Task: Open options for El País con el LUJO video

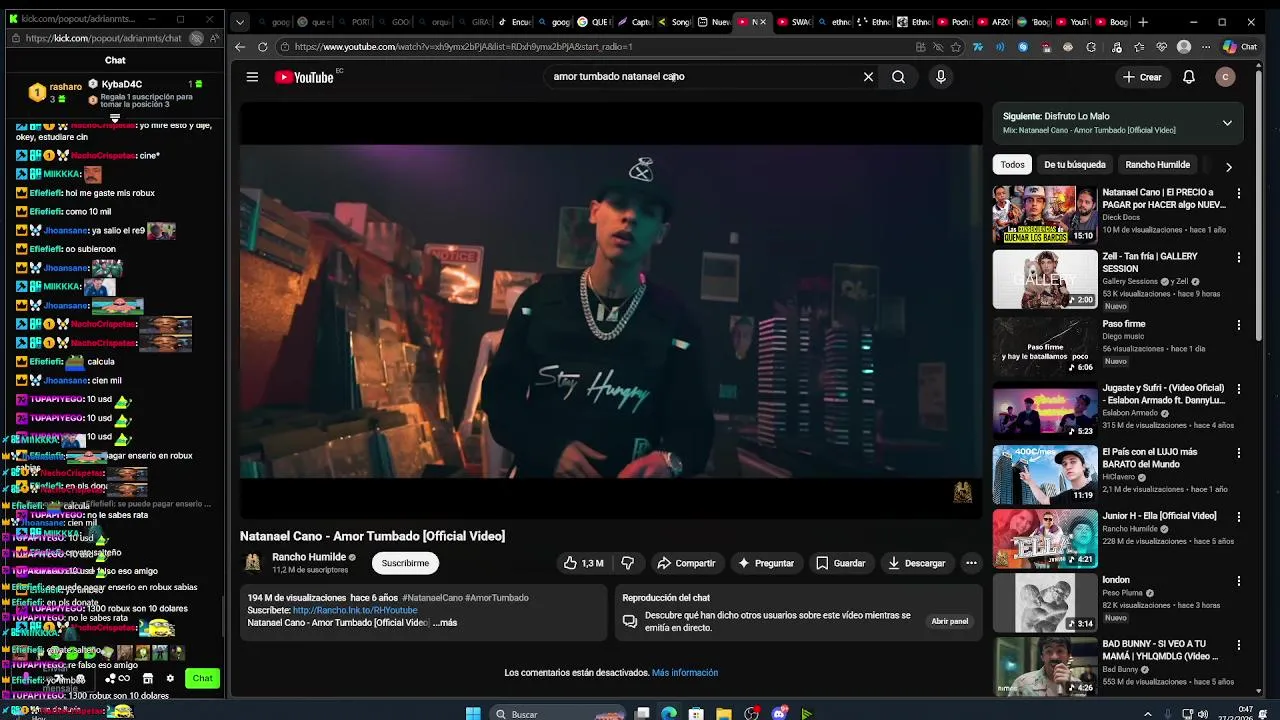Action: pyautogui.click(x=1239, y=452)
